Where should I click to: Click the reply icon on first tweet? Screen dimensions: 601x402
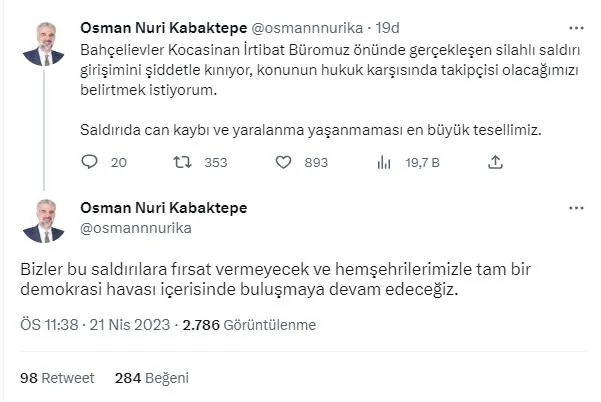[x=89, y=163]
